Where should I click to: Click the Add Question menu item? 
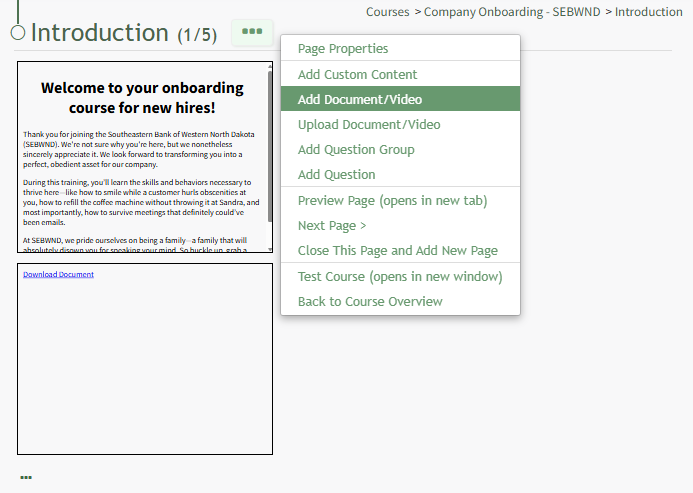click(400, 175)
